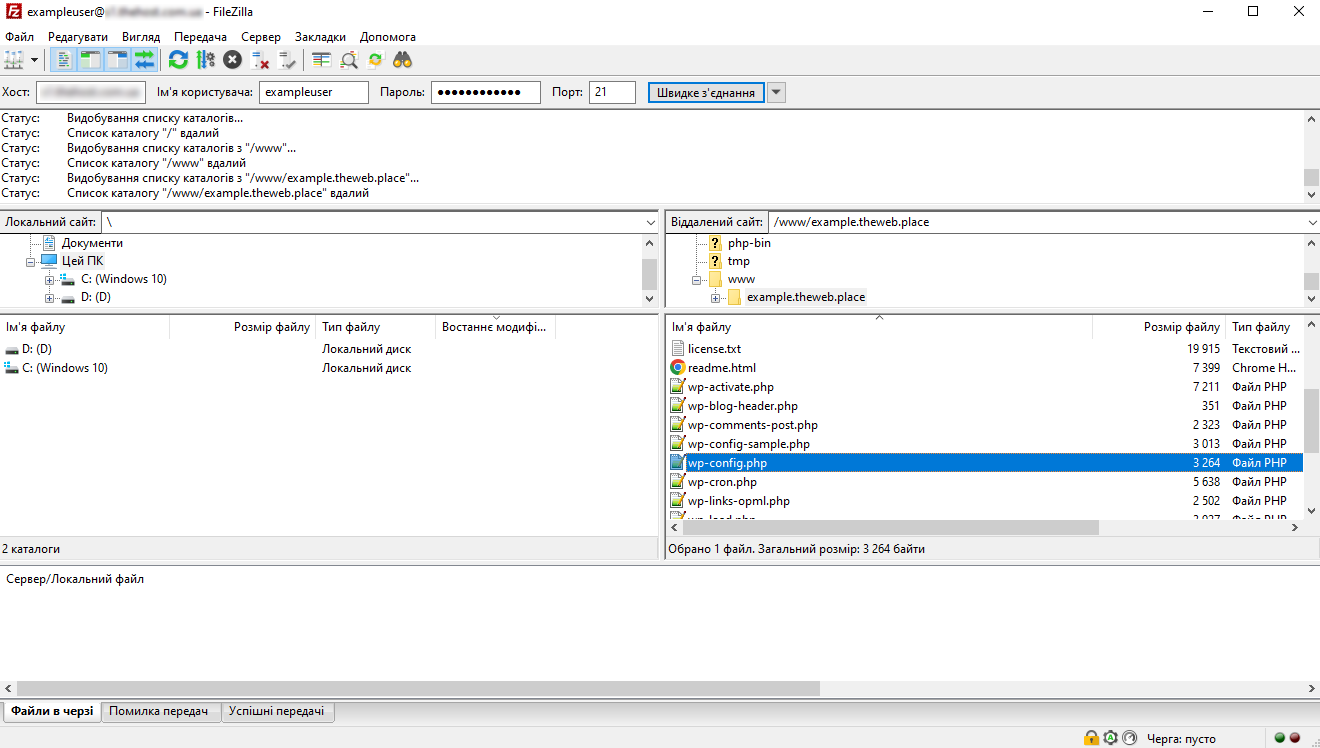Open the Site Manager dropdown arrow
The width and height of the screenshot is (1320, 748).
tap(35, 60)
